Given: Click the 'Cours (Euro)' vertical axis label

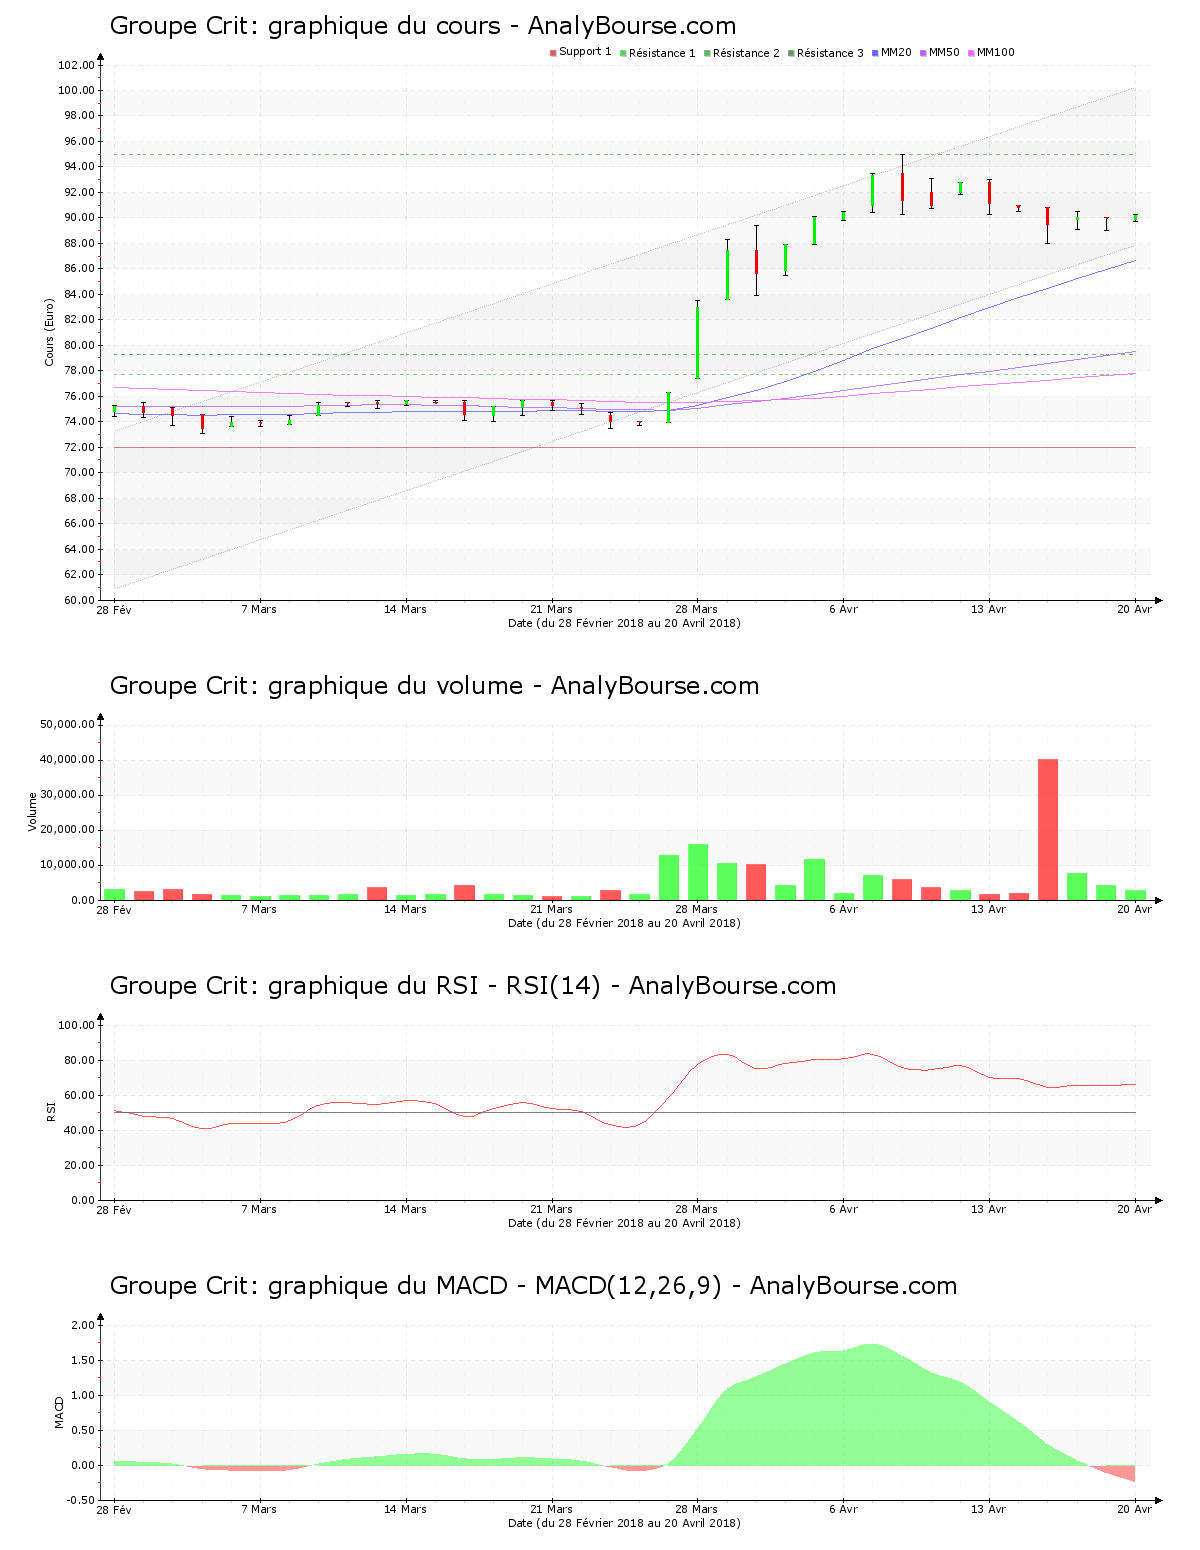Looking at the screenshot, I should point(49,332).
